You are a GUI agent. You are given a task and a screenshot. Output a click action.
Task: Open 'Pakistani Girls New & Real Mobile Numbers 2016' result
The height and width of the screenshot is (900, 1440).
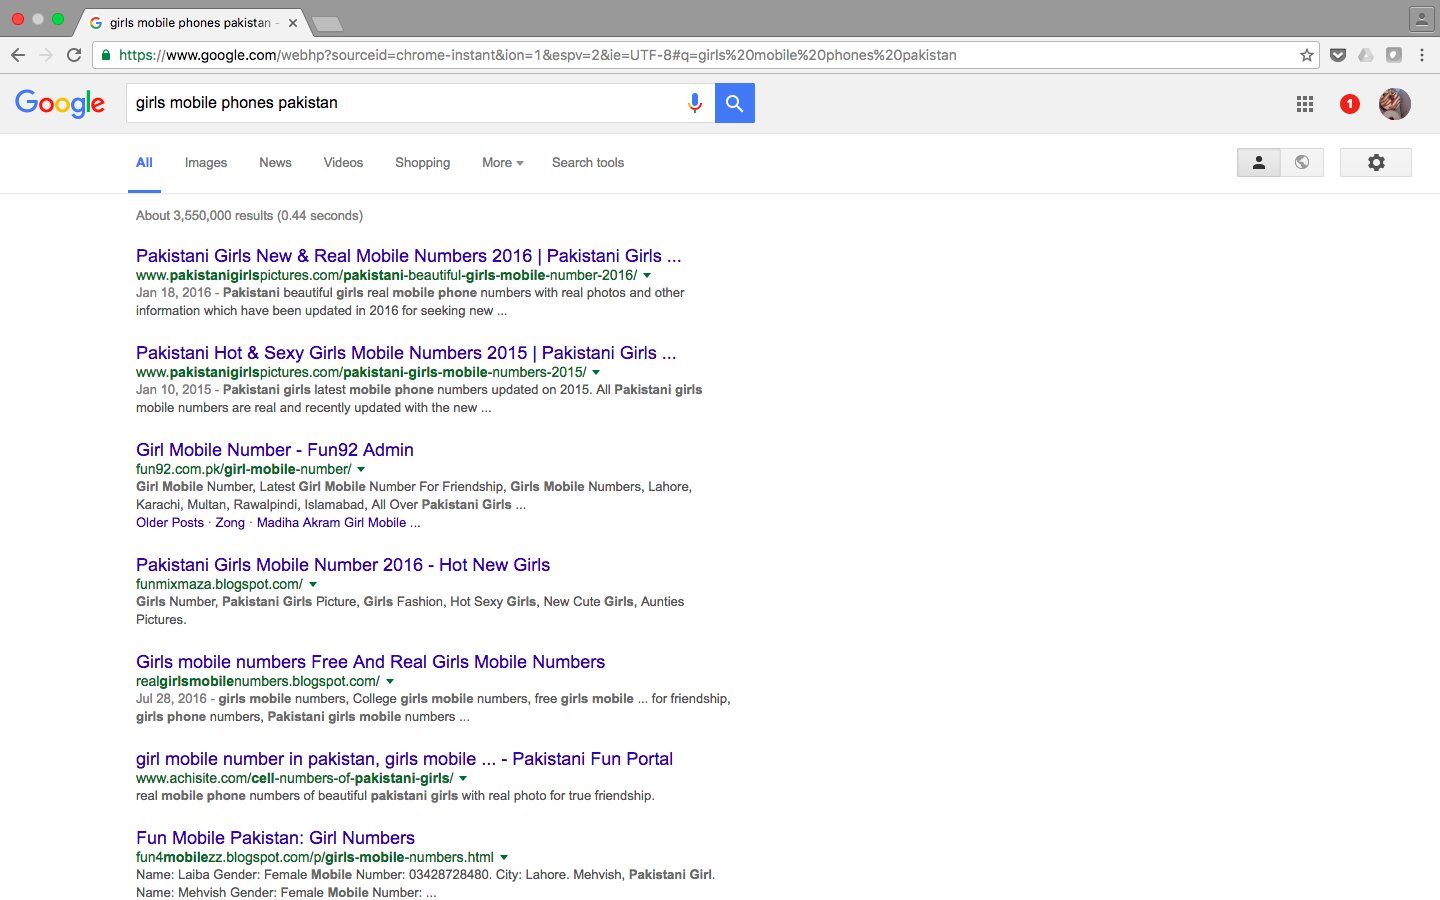(x=408, y=256)
